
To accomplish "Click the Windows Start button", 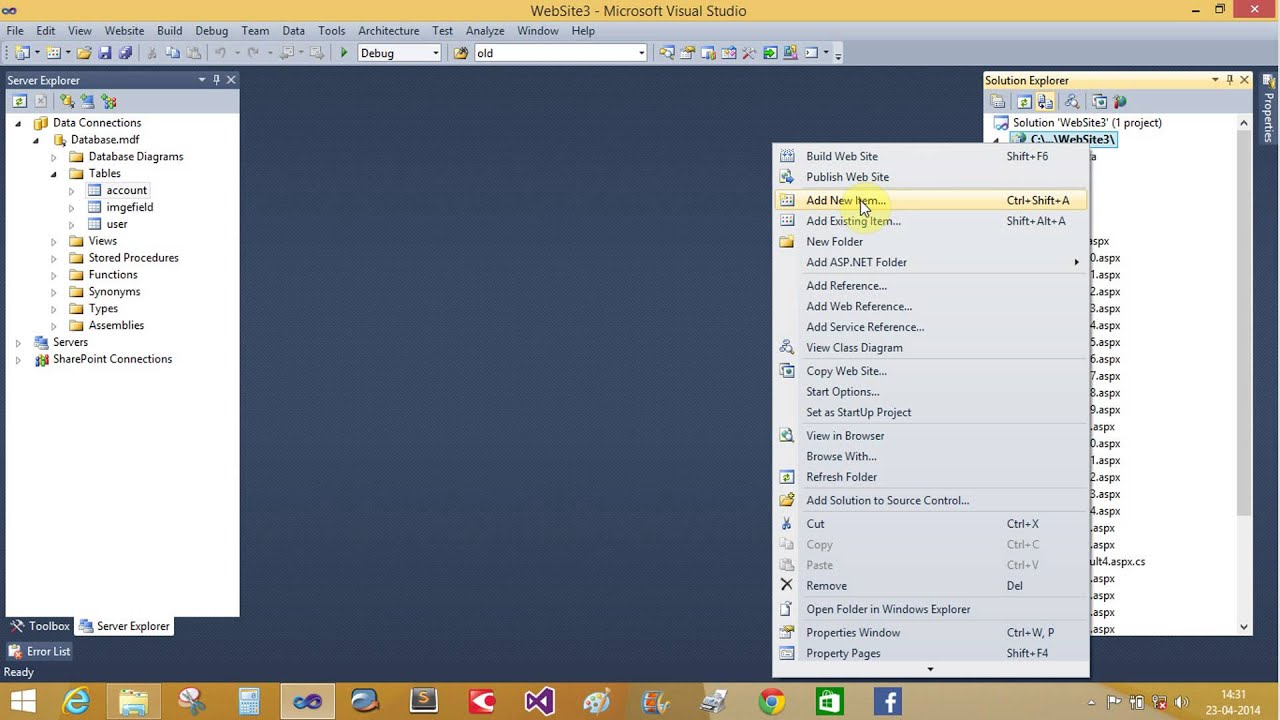I will (22, 701).
